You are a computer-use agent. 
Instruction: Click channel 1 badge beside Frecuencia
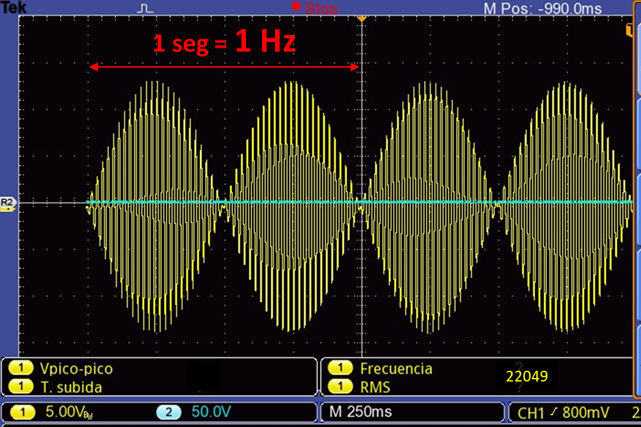(340, 368)
